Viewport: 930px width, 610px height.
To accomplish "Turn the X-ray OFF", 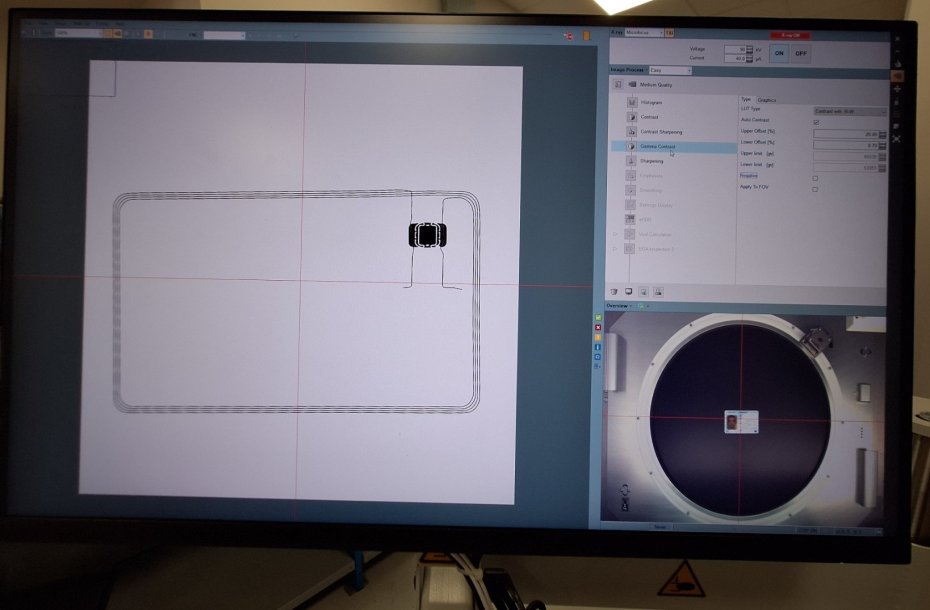I will tap(801, 53).
